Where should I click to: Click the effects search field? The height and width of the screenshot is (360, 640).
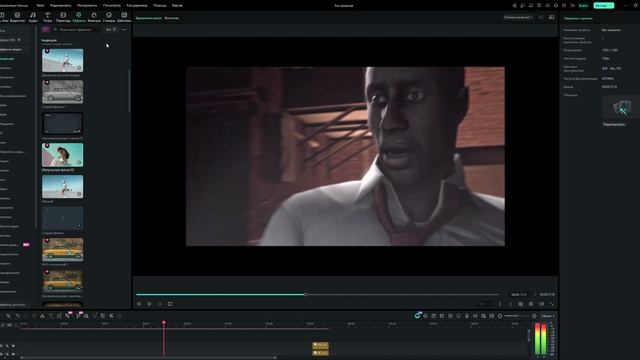pyautogui.click(x=77, y=29)
